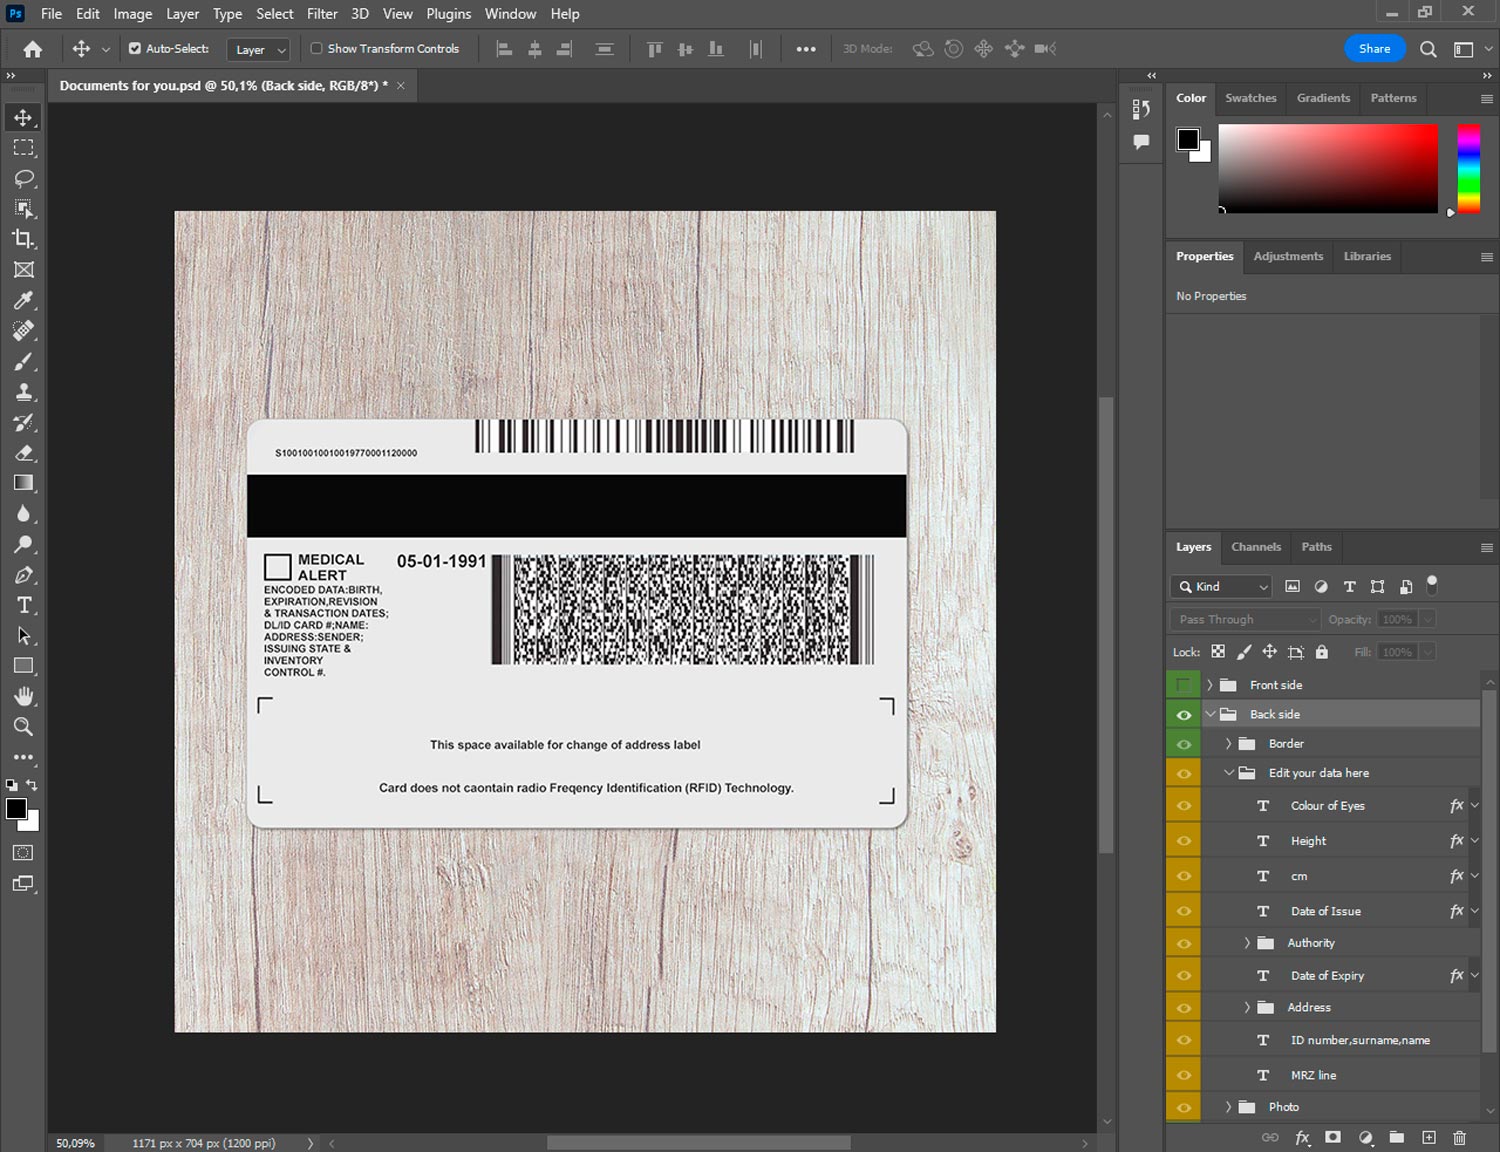This screenshot has width=1500, height=1152.
Task: Select the Brush tool
Action: [x=24, y=361]
